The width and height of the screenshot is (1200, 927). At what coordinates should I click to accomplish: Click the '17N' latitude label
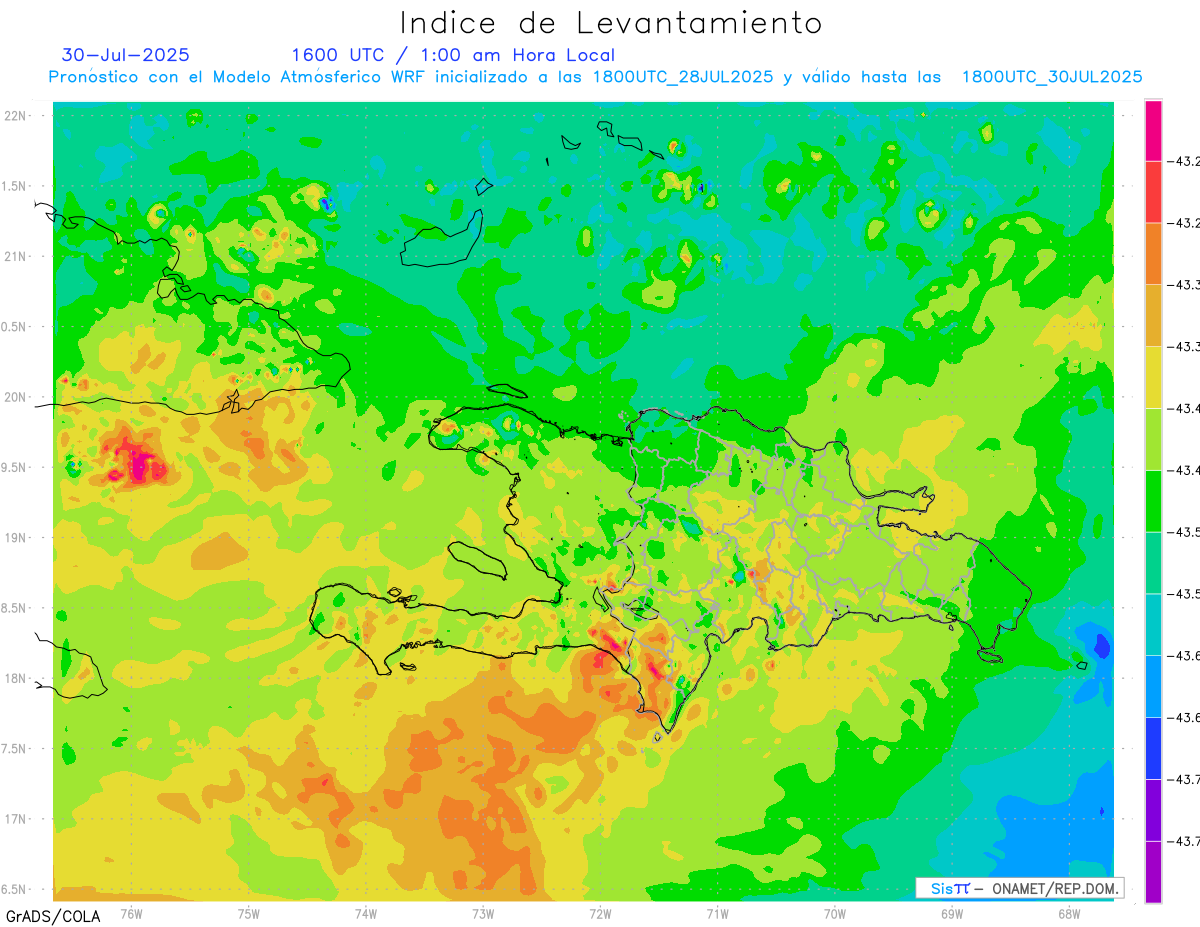(17, 820)
